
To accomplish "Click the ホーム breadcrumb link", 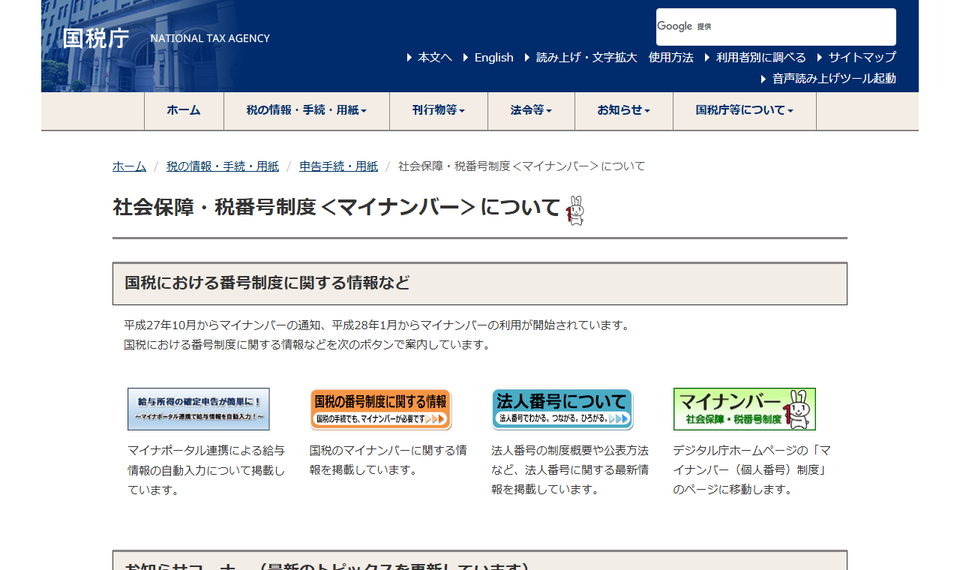I will tap(129, 167).
